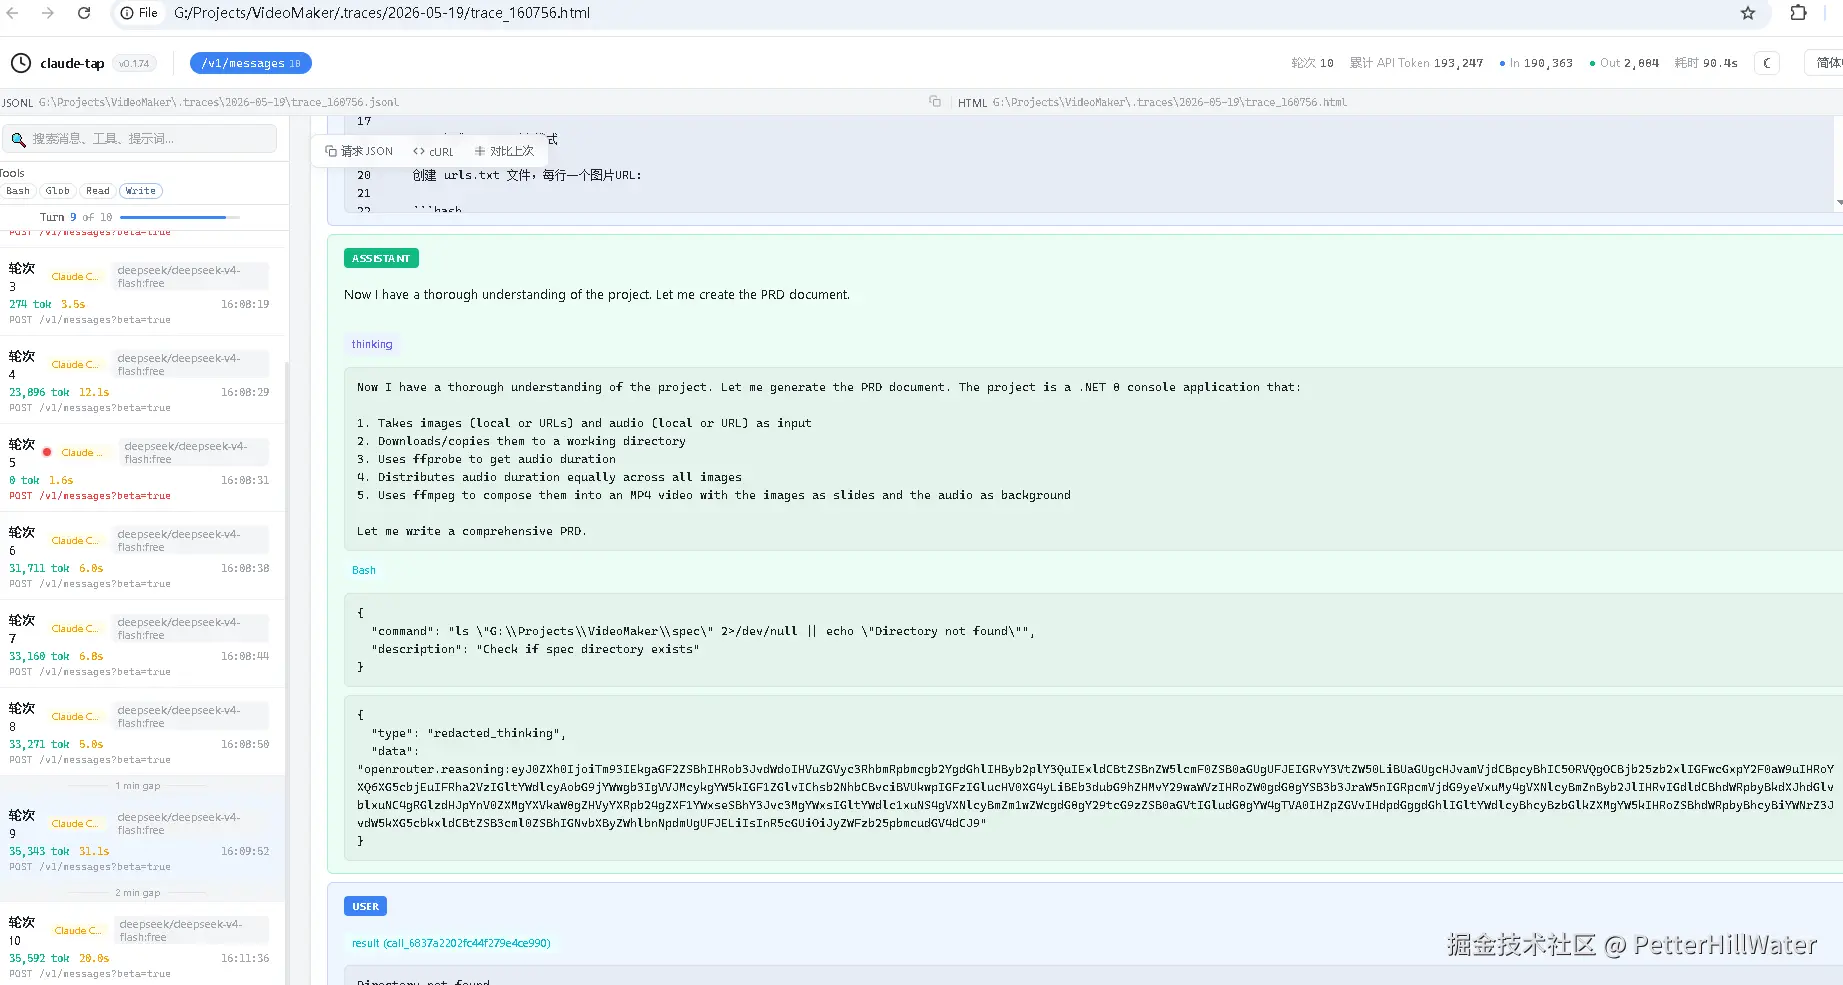
Task: Click the 16:09:52 timestamp on turn 9
Action: point(245,851)
